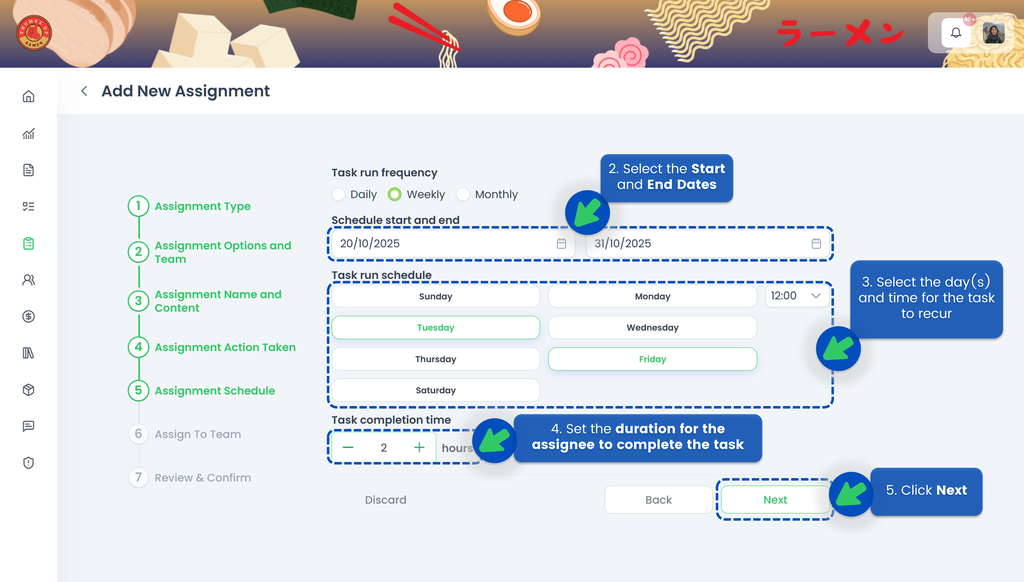Toggle the Tuesday schedule day
The height and width of the screenshot is (582, 1024).
tap(435, 328)
